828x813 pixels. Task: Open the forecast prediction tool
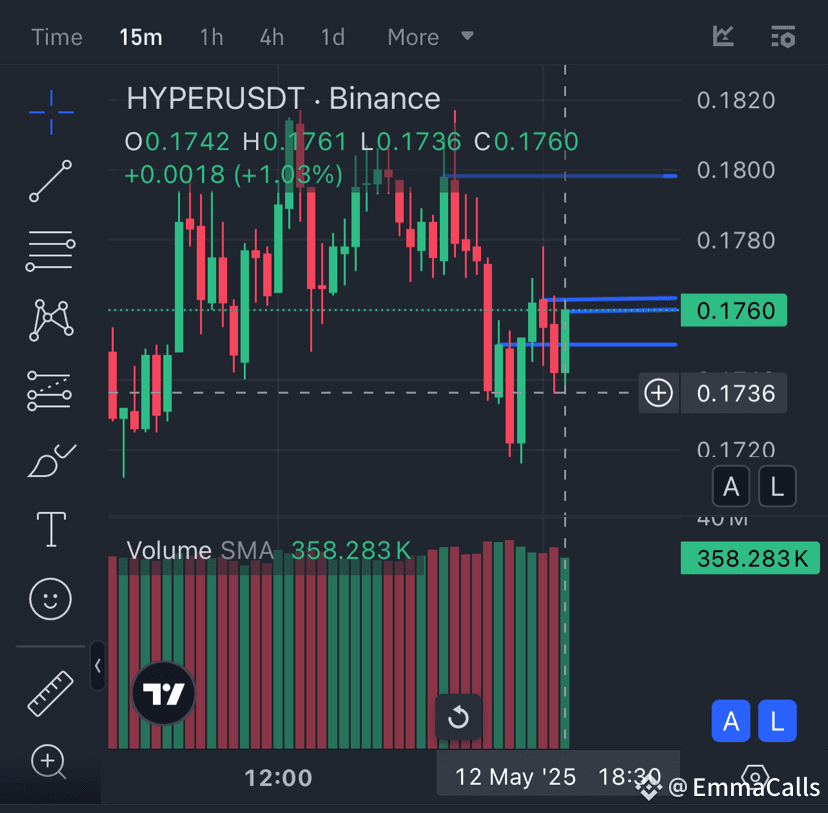pyautogui.click(x=50, y=390)
